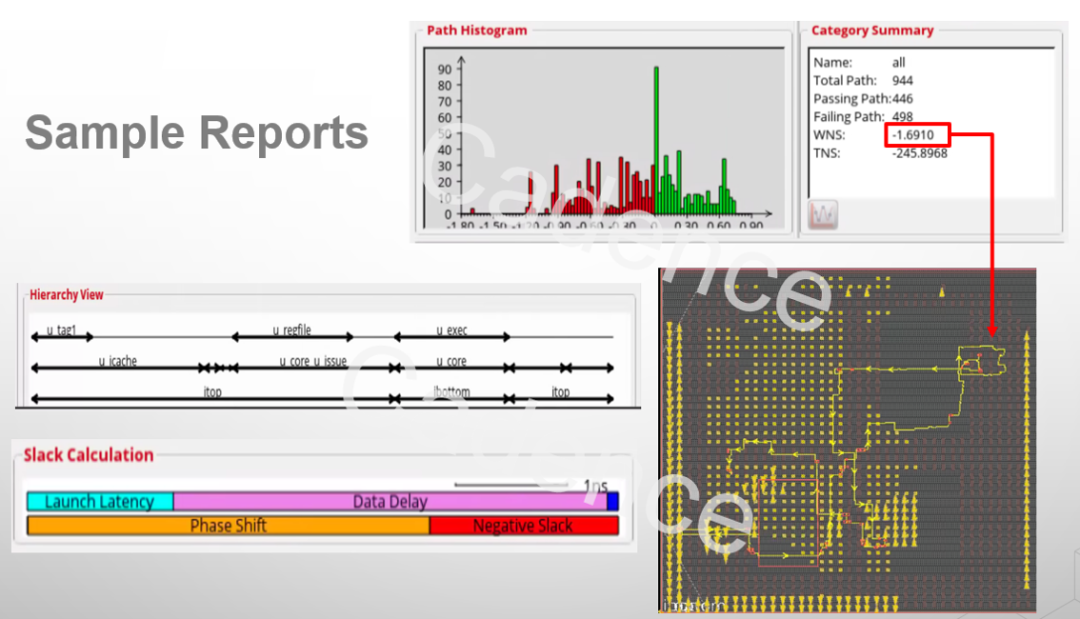
Task: Click the Failing Path value 498
Action: click(x=902, y=116)
